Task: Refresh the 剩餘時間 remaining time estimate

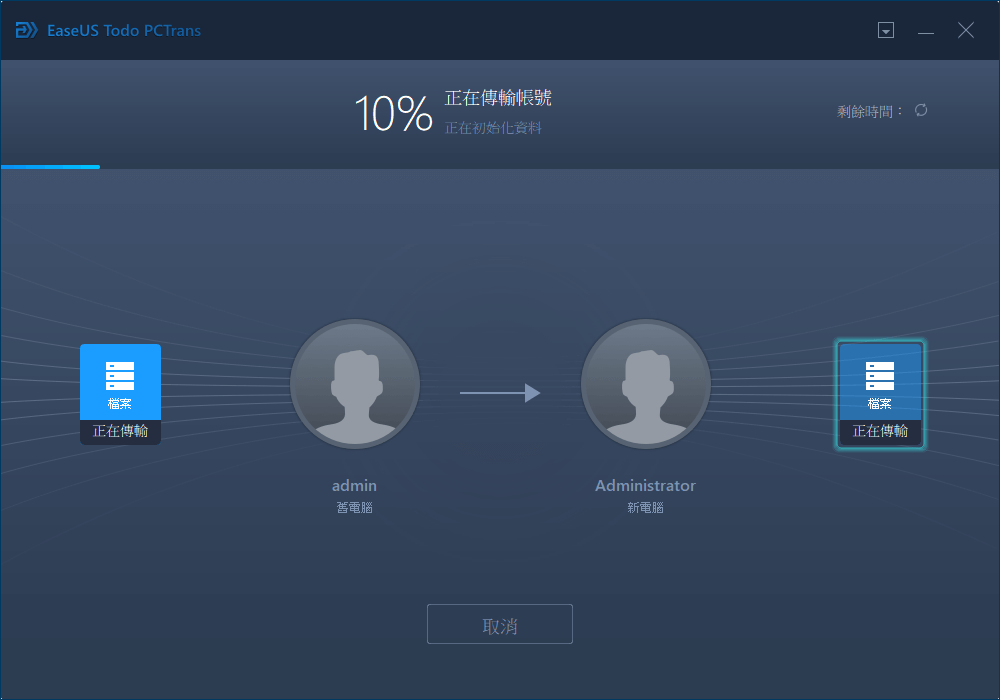Action: pyautogui.click(x=920, y=110)
